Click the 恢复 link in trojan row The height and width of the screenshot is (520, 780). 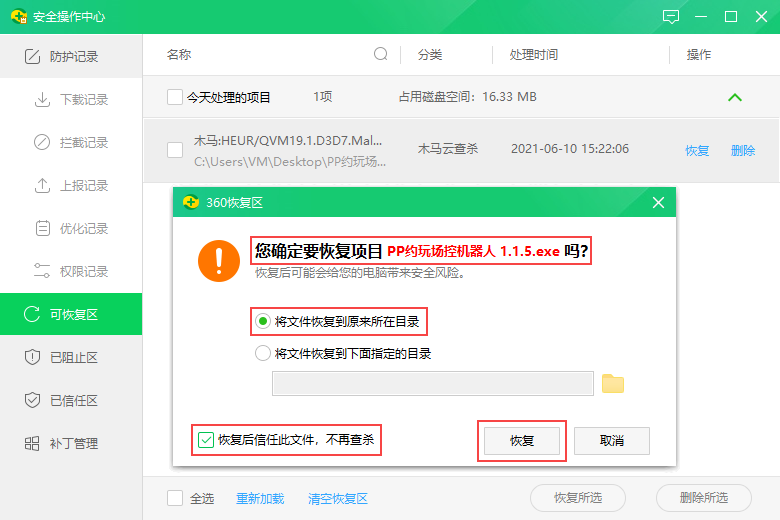(697, 150)
